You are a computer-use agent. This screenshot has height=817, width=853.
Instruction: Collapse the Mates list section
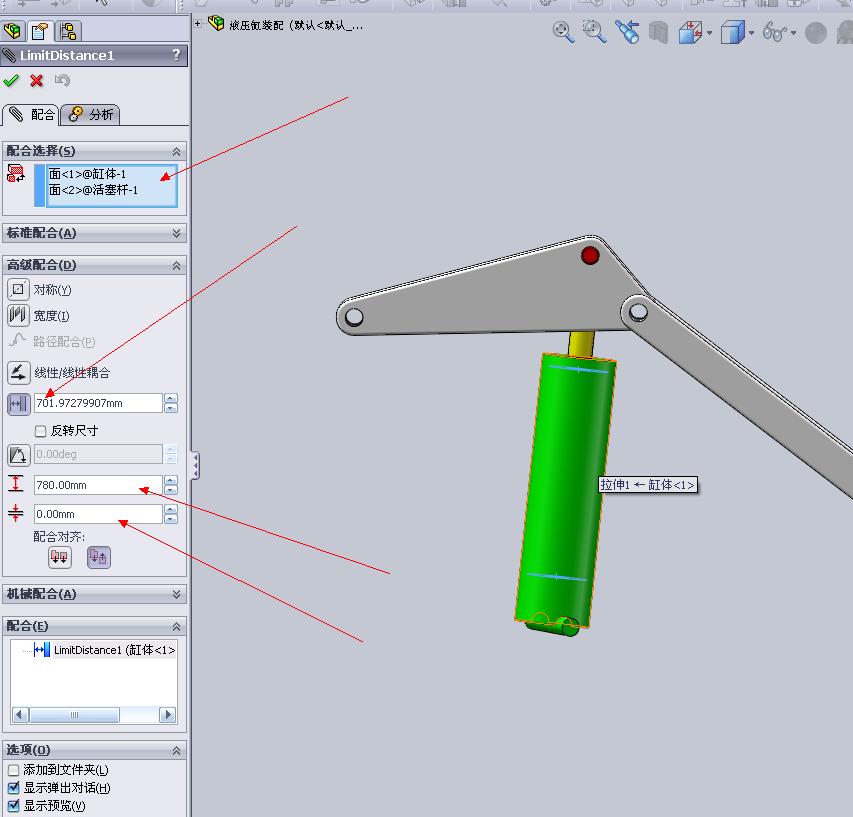tap(176, 627)
